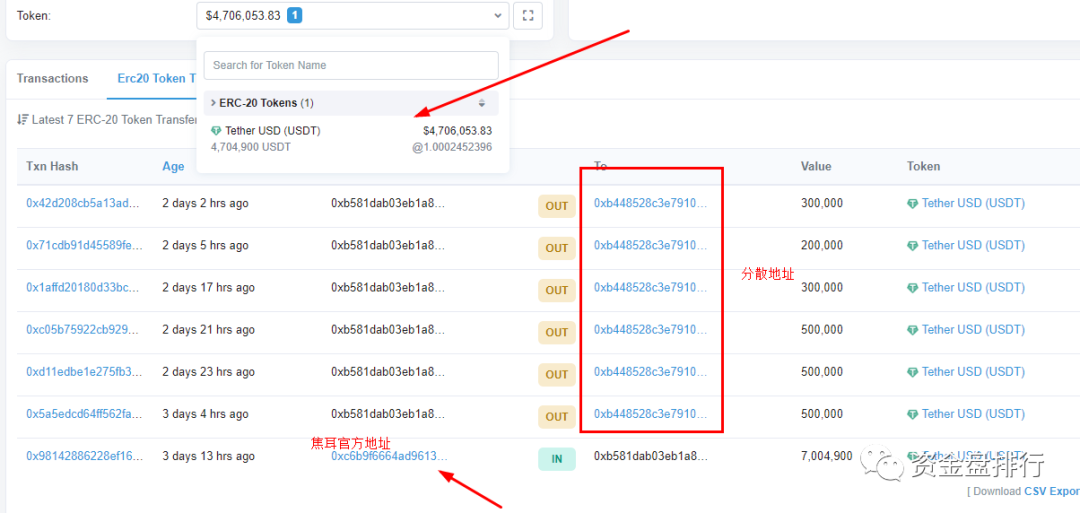
Task: Open recipient address in the 300,000 row 2 hrs ago
Action: click(651, 203)
